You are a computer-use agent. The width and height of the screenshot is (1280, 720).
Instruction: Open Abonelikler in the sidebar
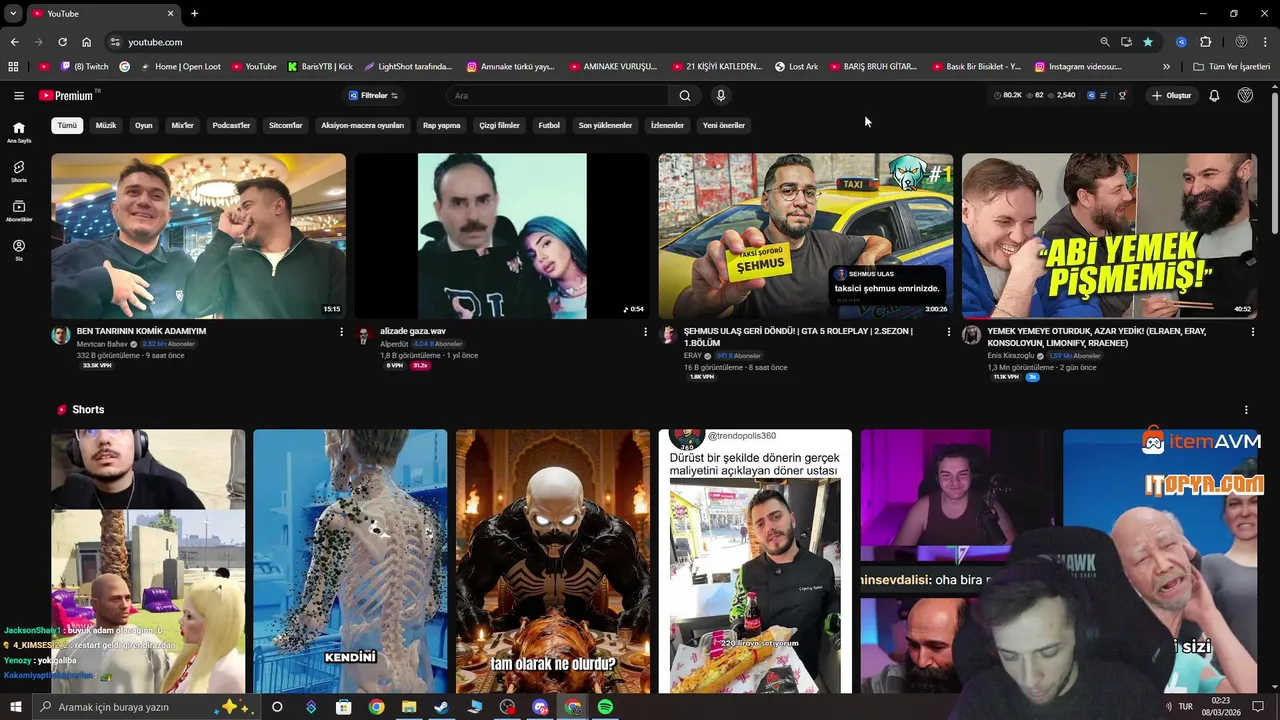pyautogui.click(x=19, y=211)
